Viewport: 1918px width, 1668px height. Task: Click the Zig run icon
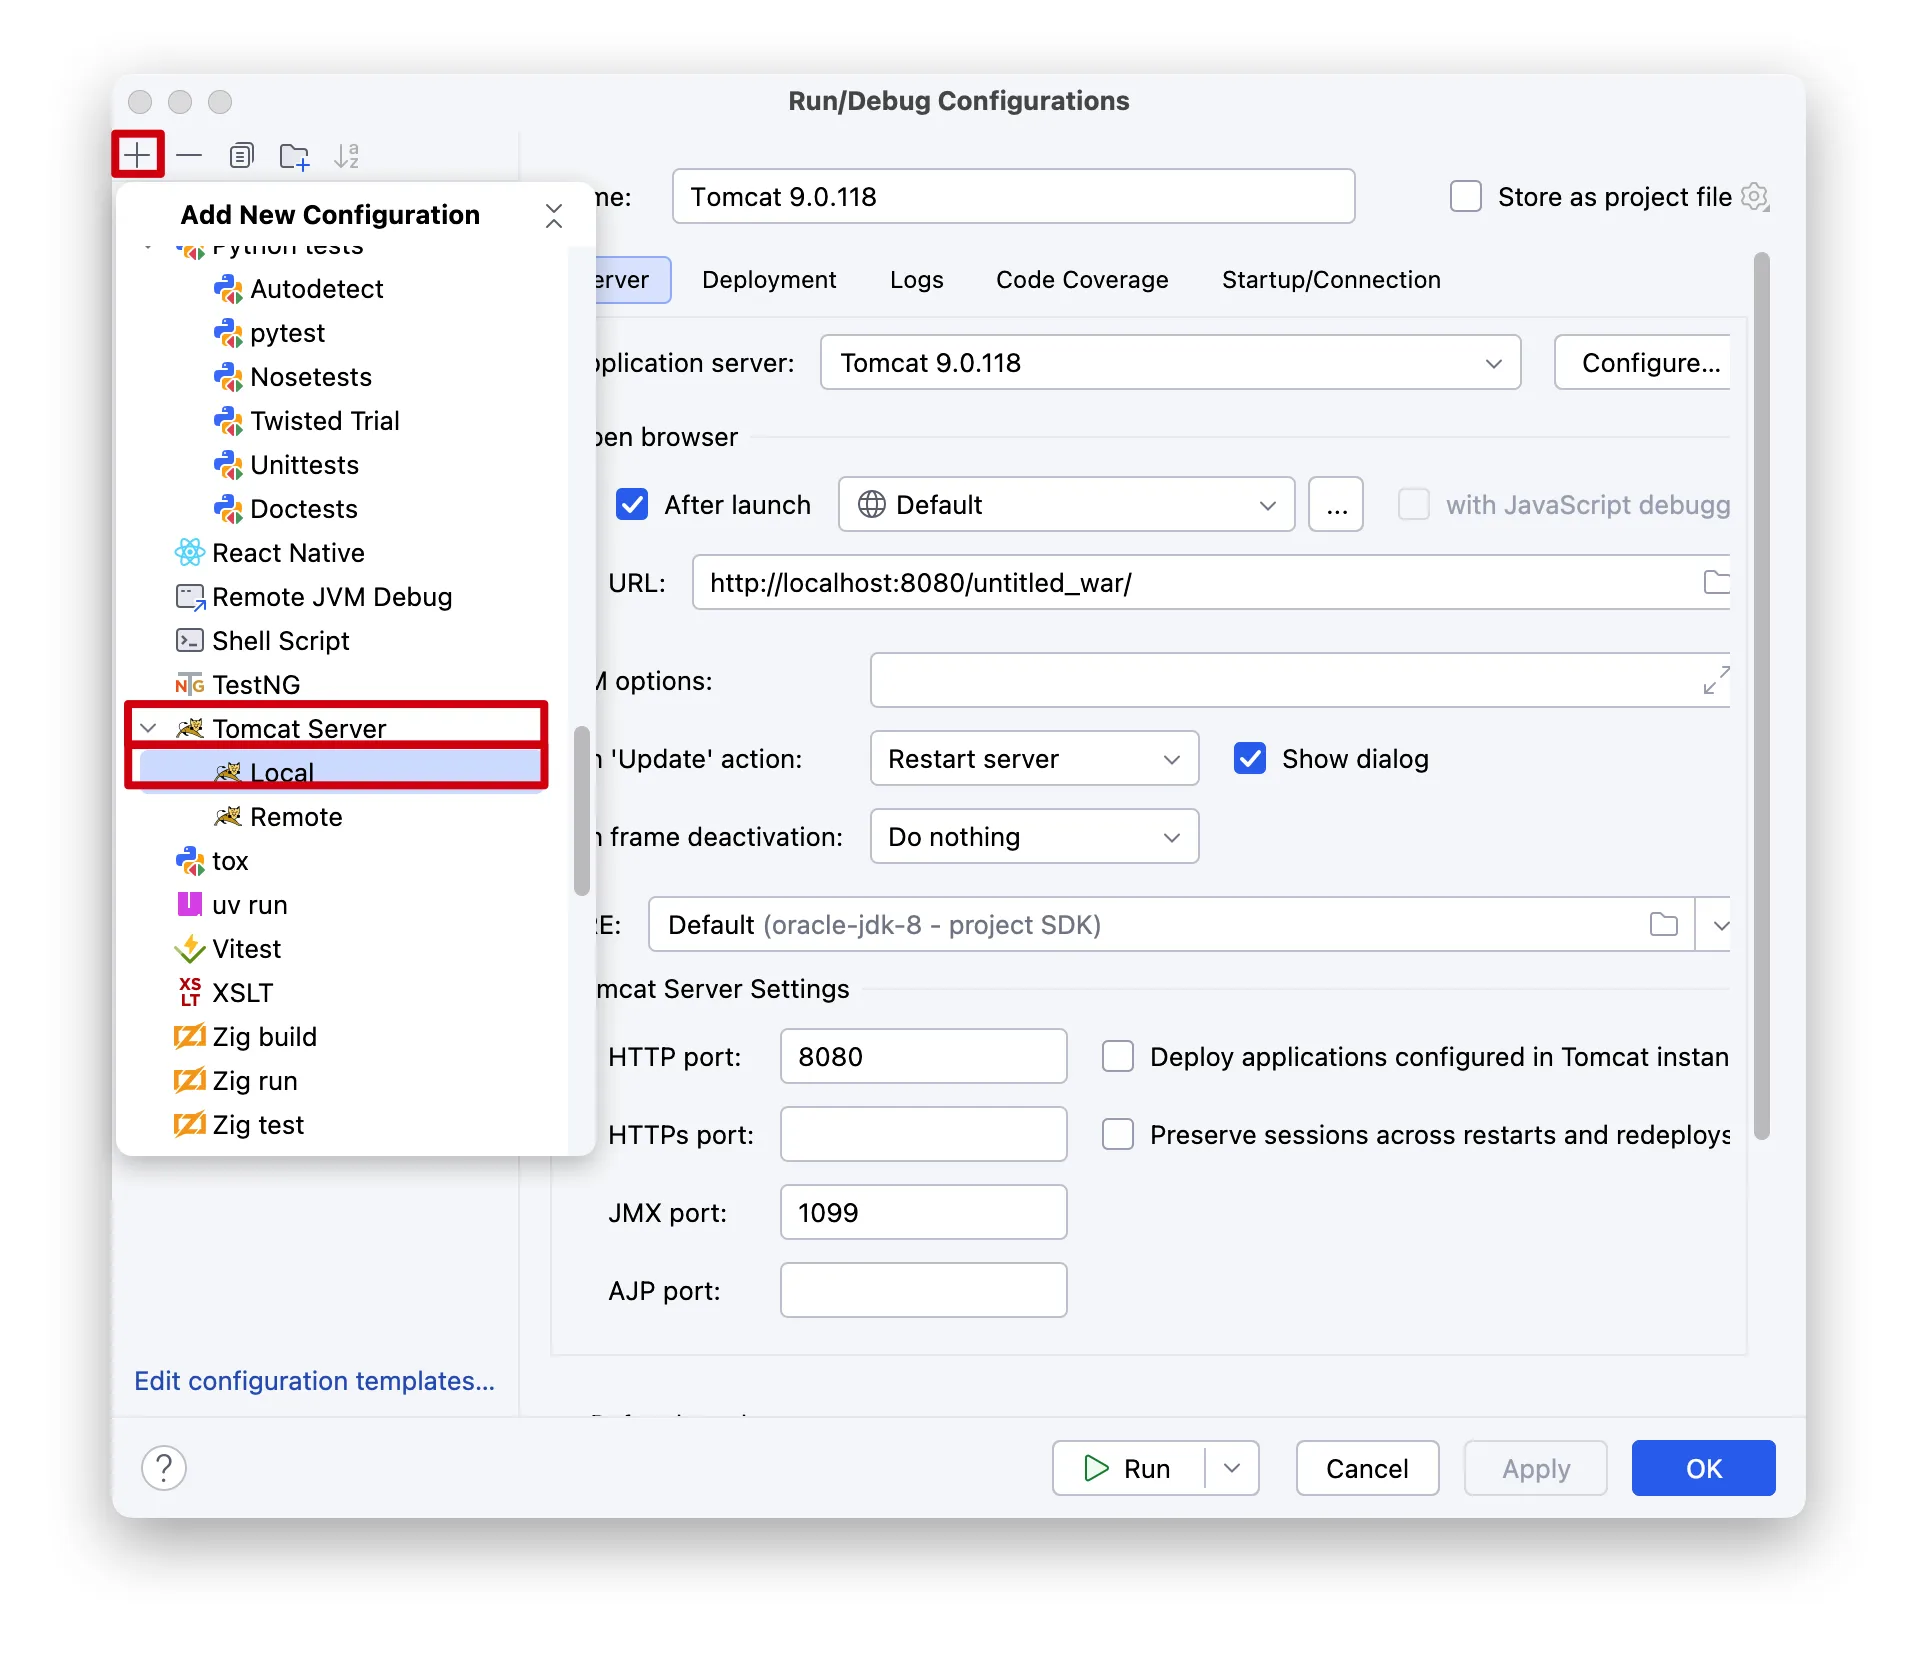coord(190,1080)
